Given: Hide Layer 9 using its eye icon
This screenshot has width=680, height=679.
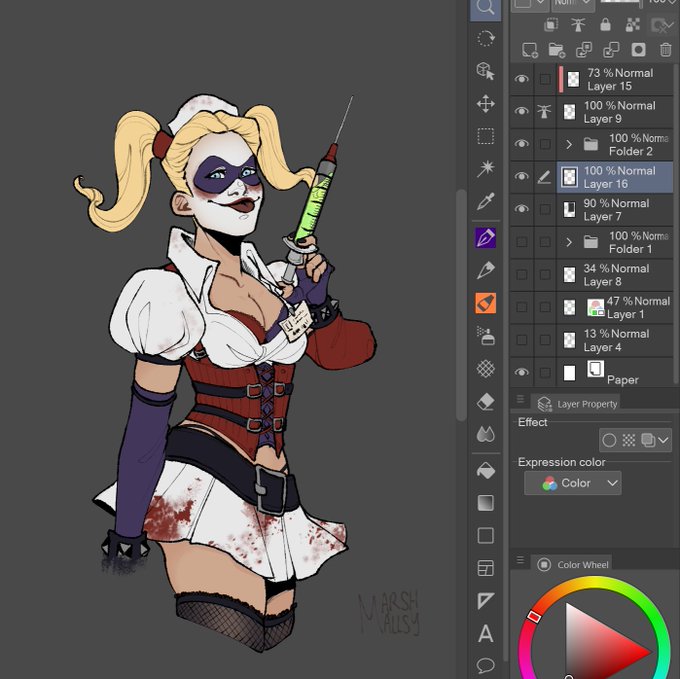Looking at the screenshot, I should point(522,111).
